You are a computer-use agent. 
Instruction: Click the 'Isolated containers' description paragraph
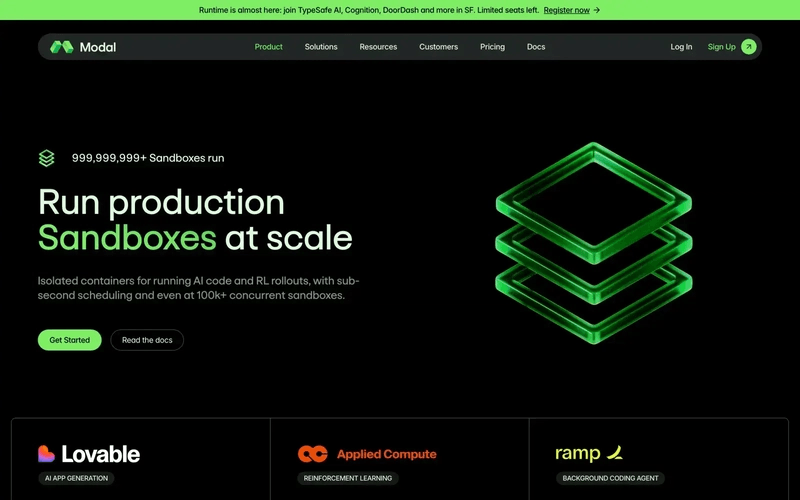click(198, 288)
